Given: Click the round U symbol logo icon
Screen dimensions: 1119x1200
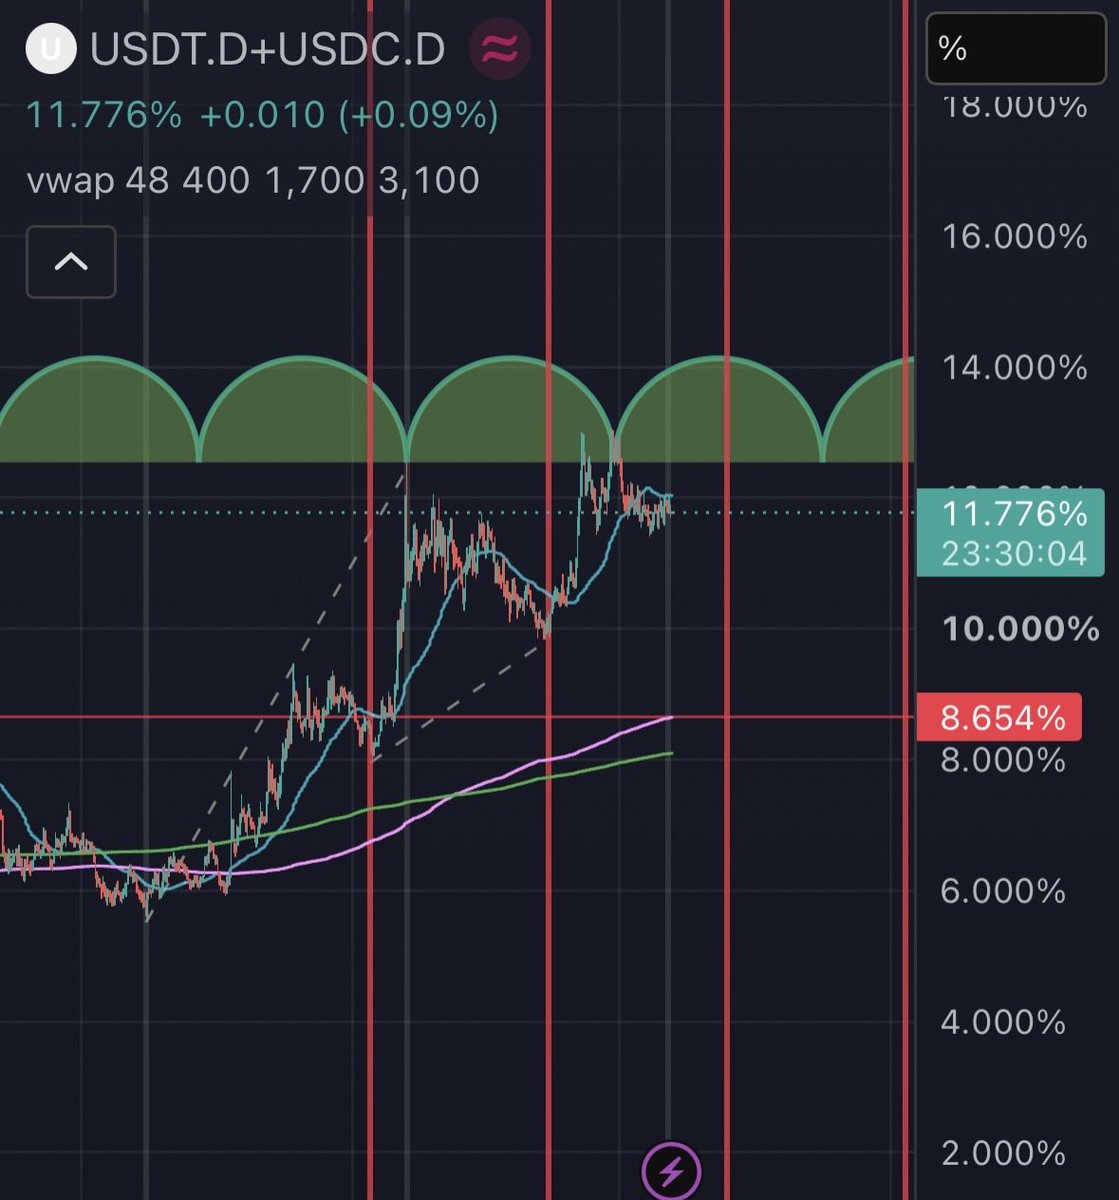Looking at the screenshot, I should pyautogui.click(x=51, y=49).
